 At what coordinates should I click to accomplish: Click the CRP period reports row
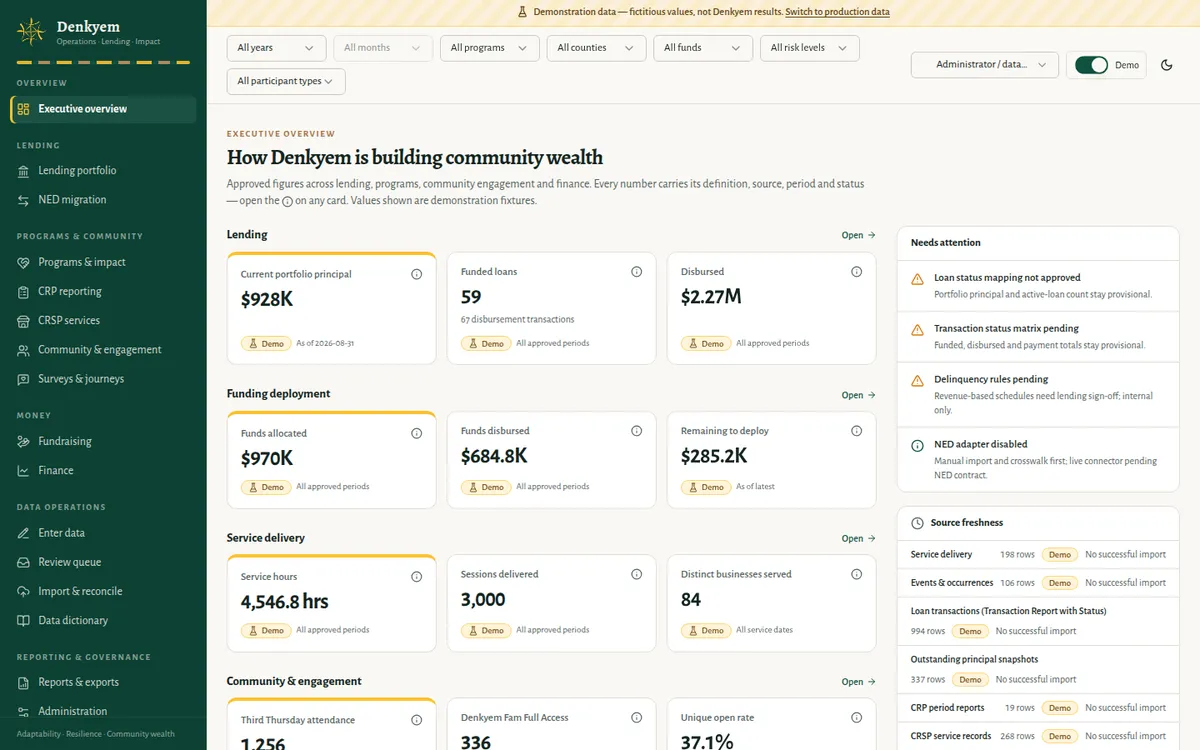coord(1038,708)
